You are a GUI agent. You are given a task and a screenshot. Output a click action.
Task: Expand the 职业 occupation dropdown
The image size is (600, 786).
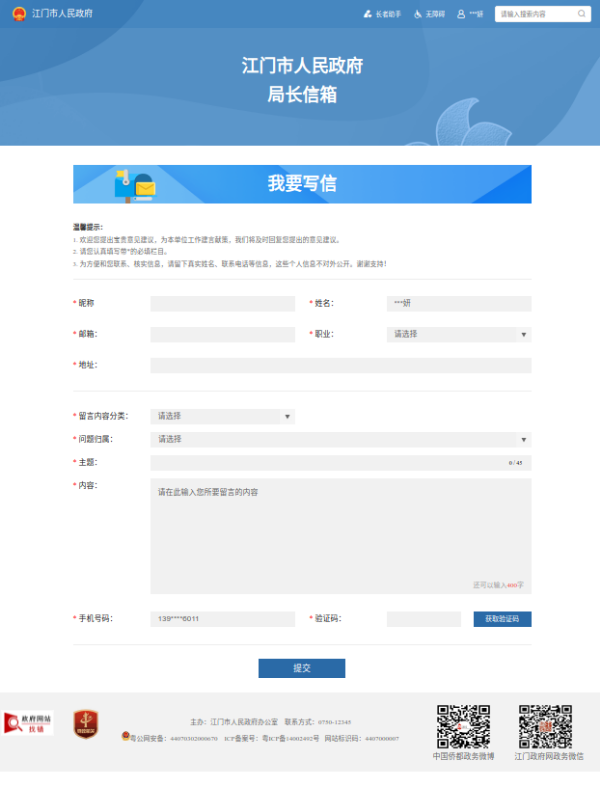click(x=458, y=334)
